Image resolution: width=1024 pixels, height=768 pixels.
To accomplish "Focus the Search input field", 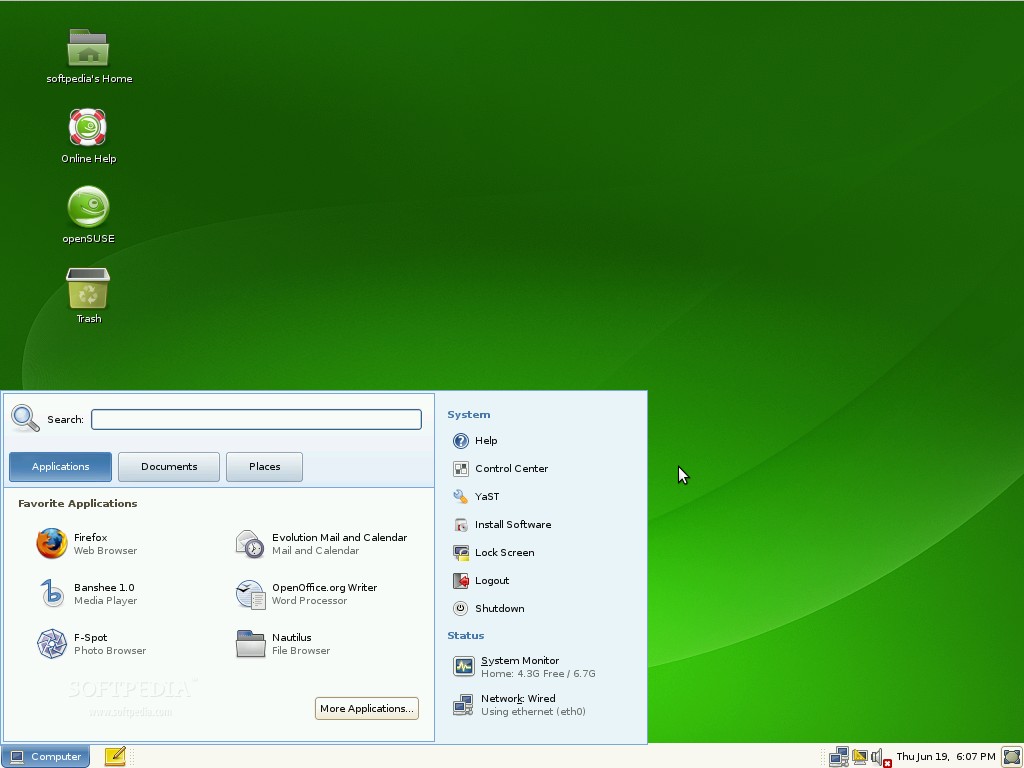I will click(256, 419).
